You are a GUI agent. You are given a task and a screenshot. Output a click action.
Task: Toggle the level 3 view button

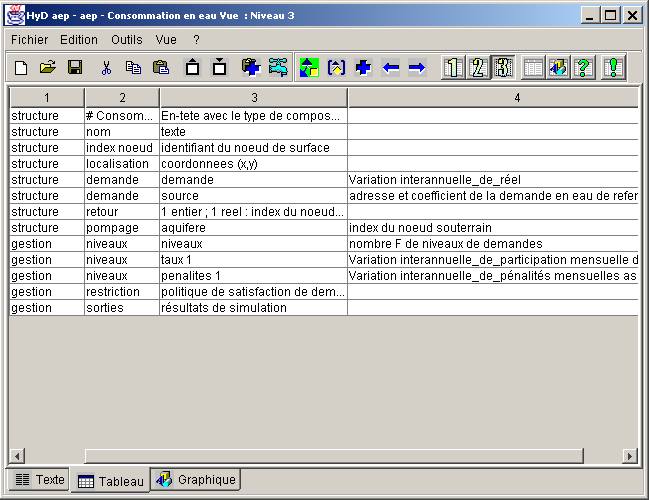click(x=503, y=67)
